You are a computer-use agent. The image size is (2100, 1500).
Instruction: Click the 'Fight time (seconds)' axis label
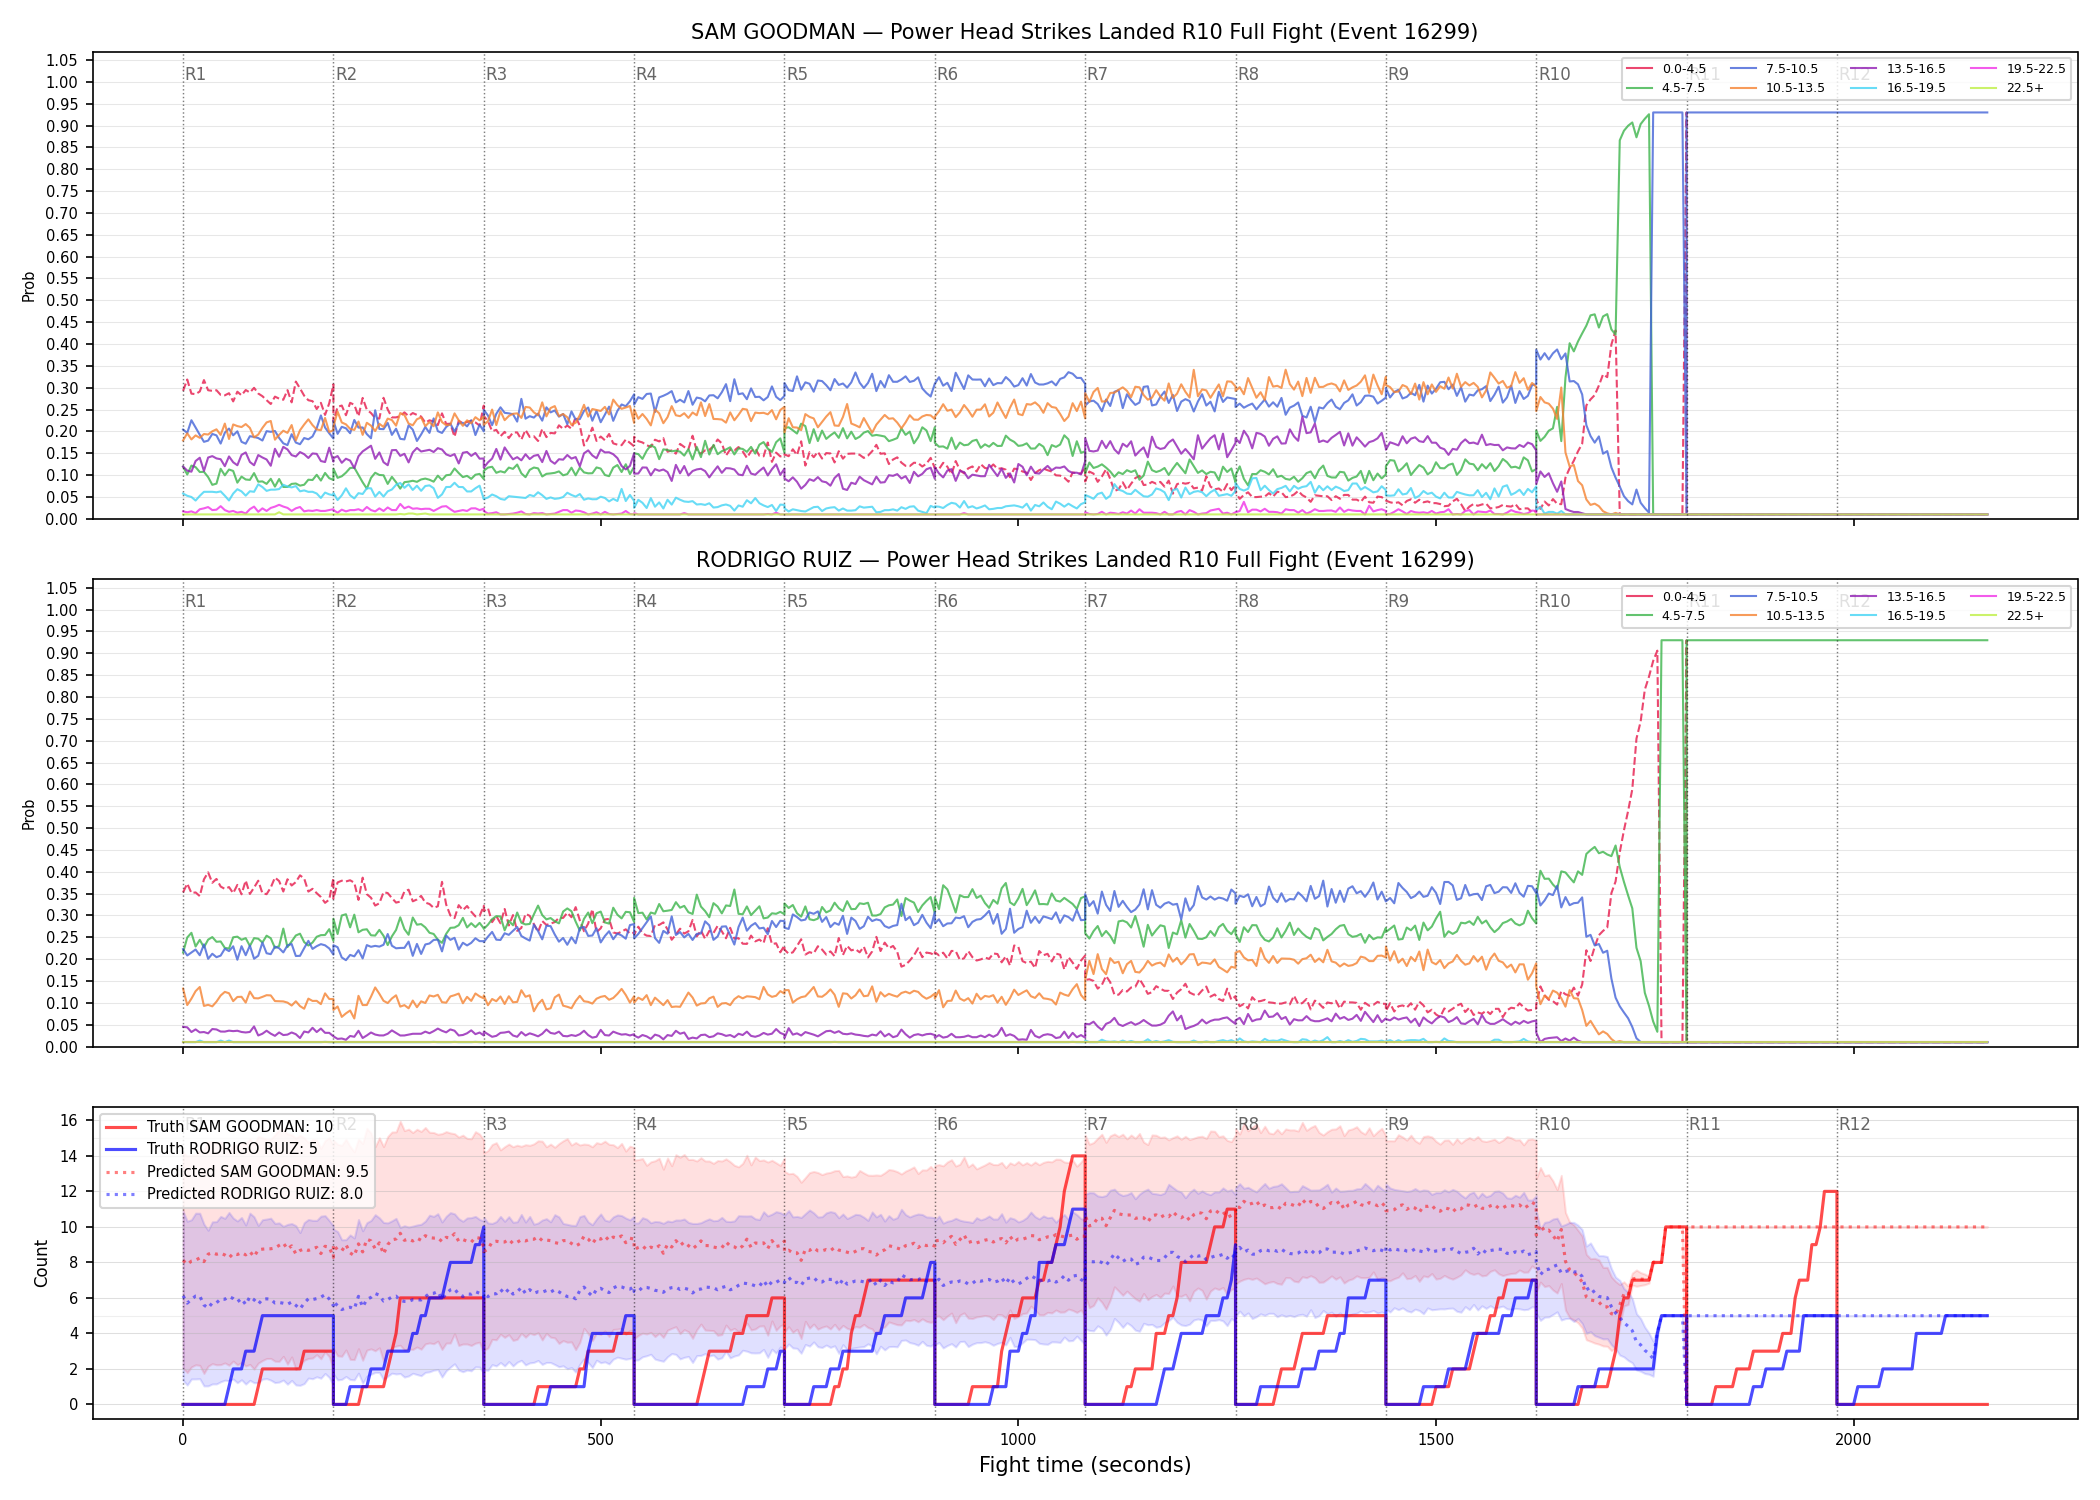pyautogui.click(x=1085, y=1465)
